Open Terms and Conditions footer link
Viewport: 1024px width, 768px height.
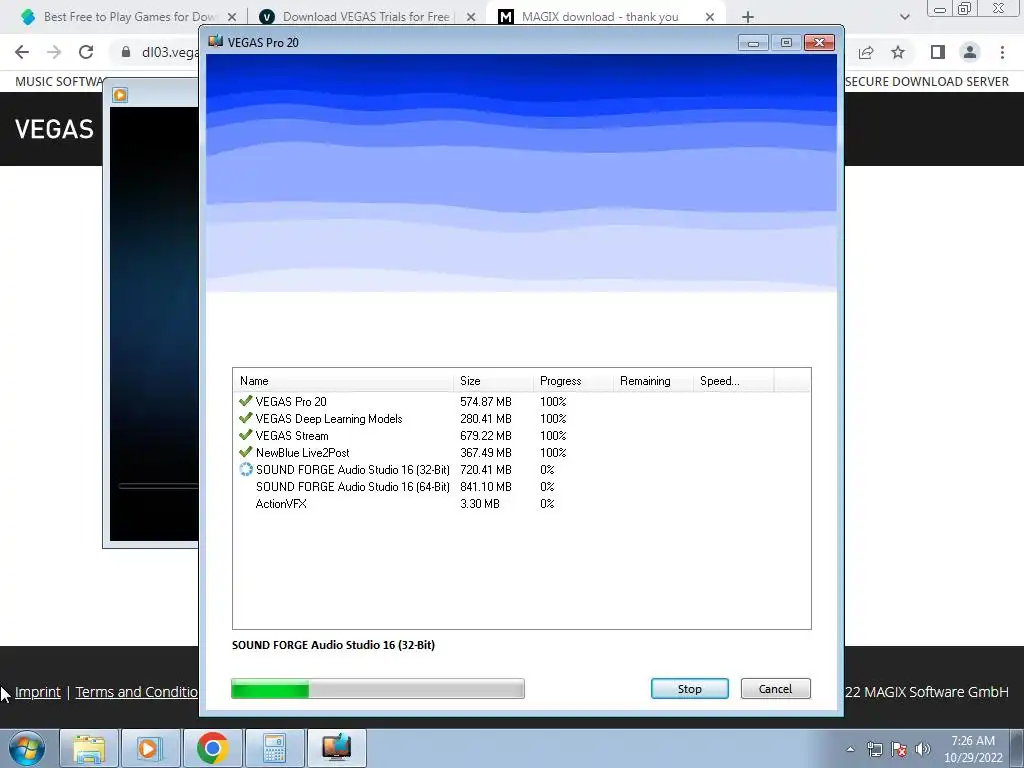pyautogui.click(x=136, y=692)
